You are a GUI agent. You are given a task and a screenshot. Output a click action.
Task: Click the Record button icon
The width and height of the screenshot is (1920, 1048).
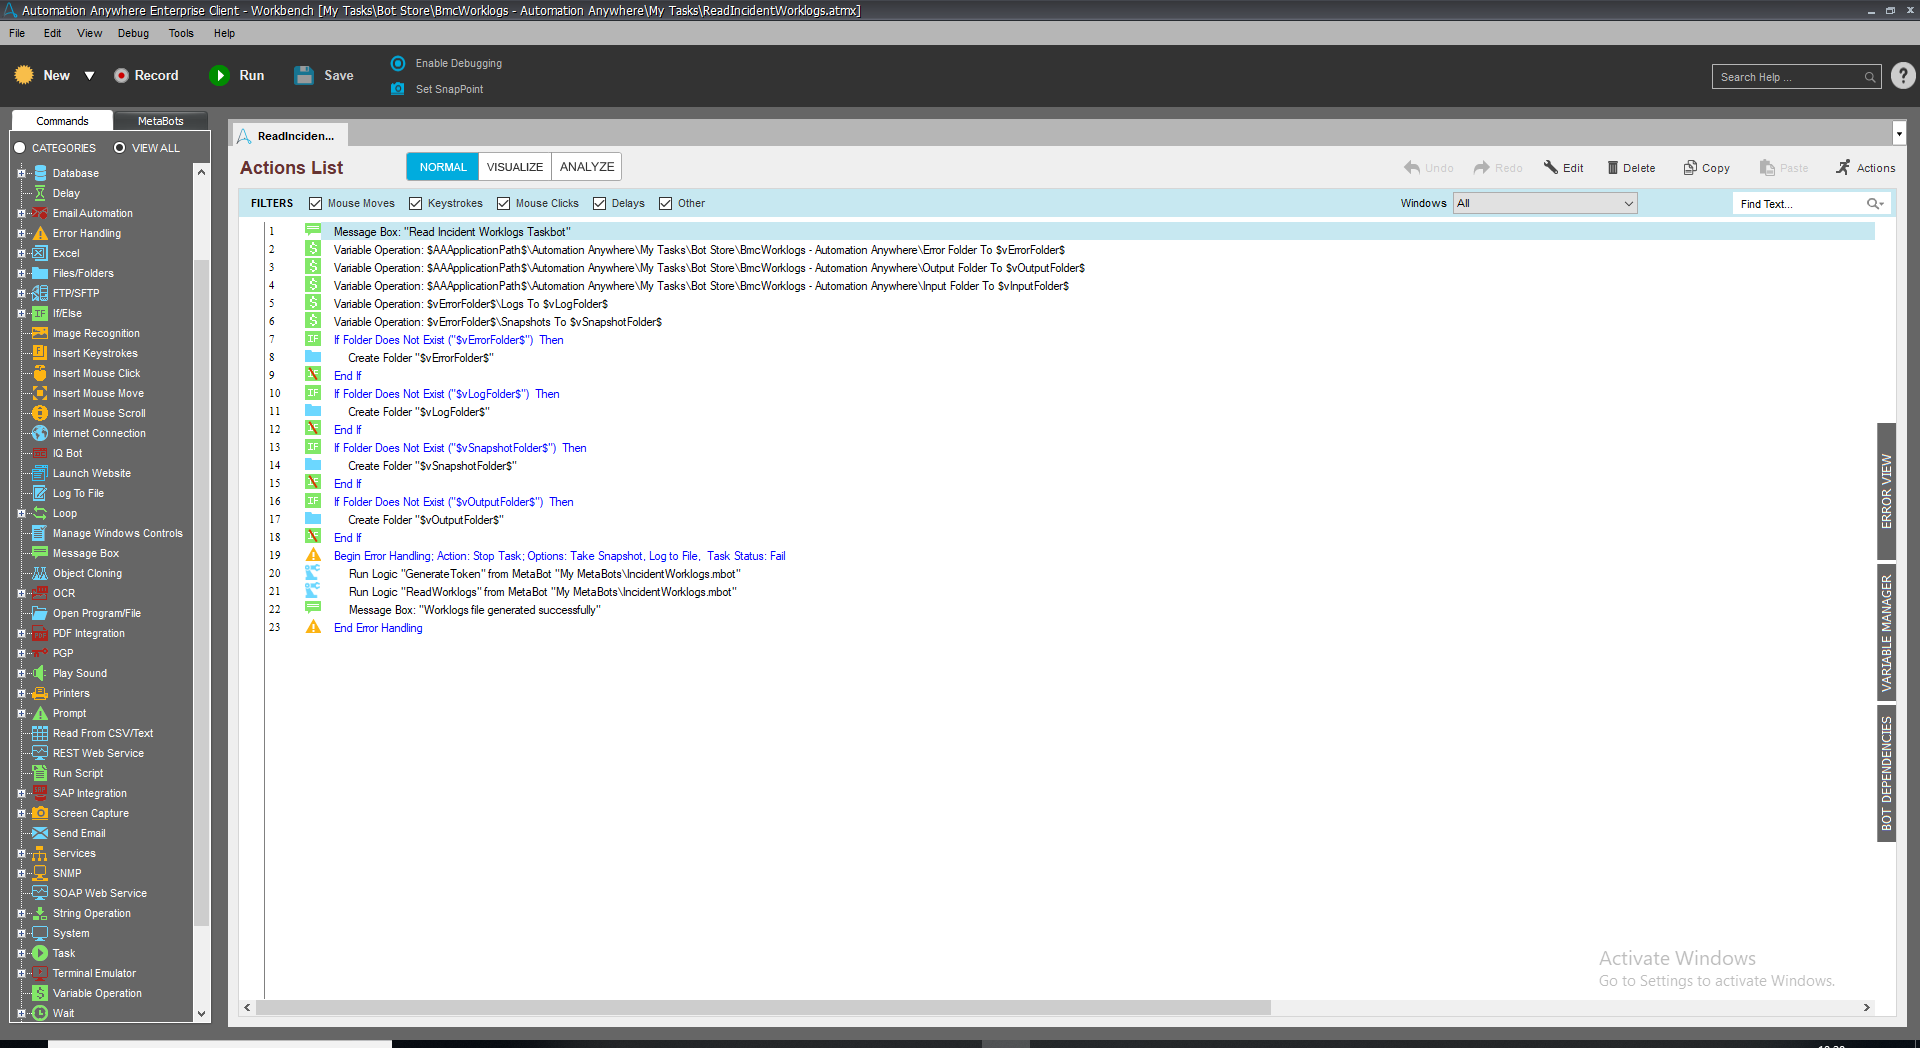121,76
